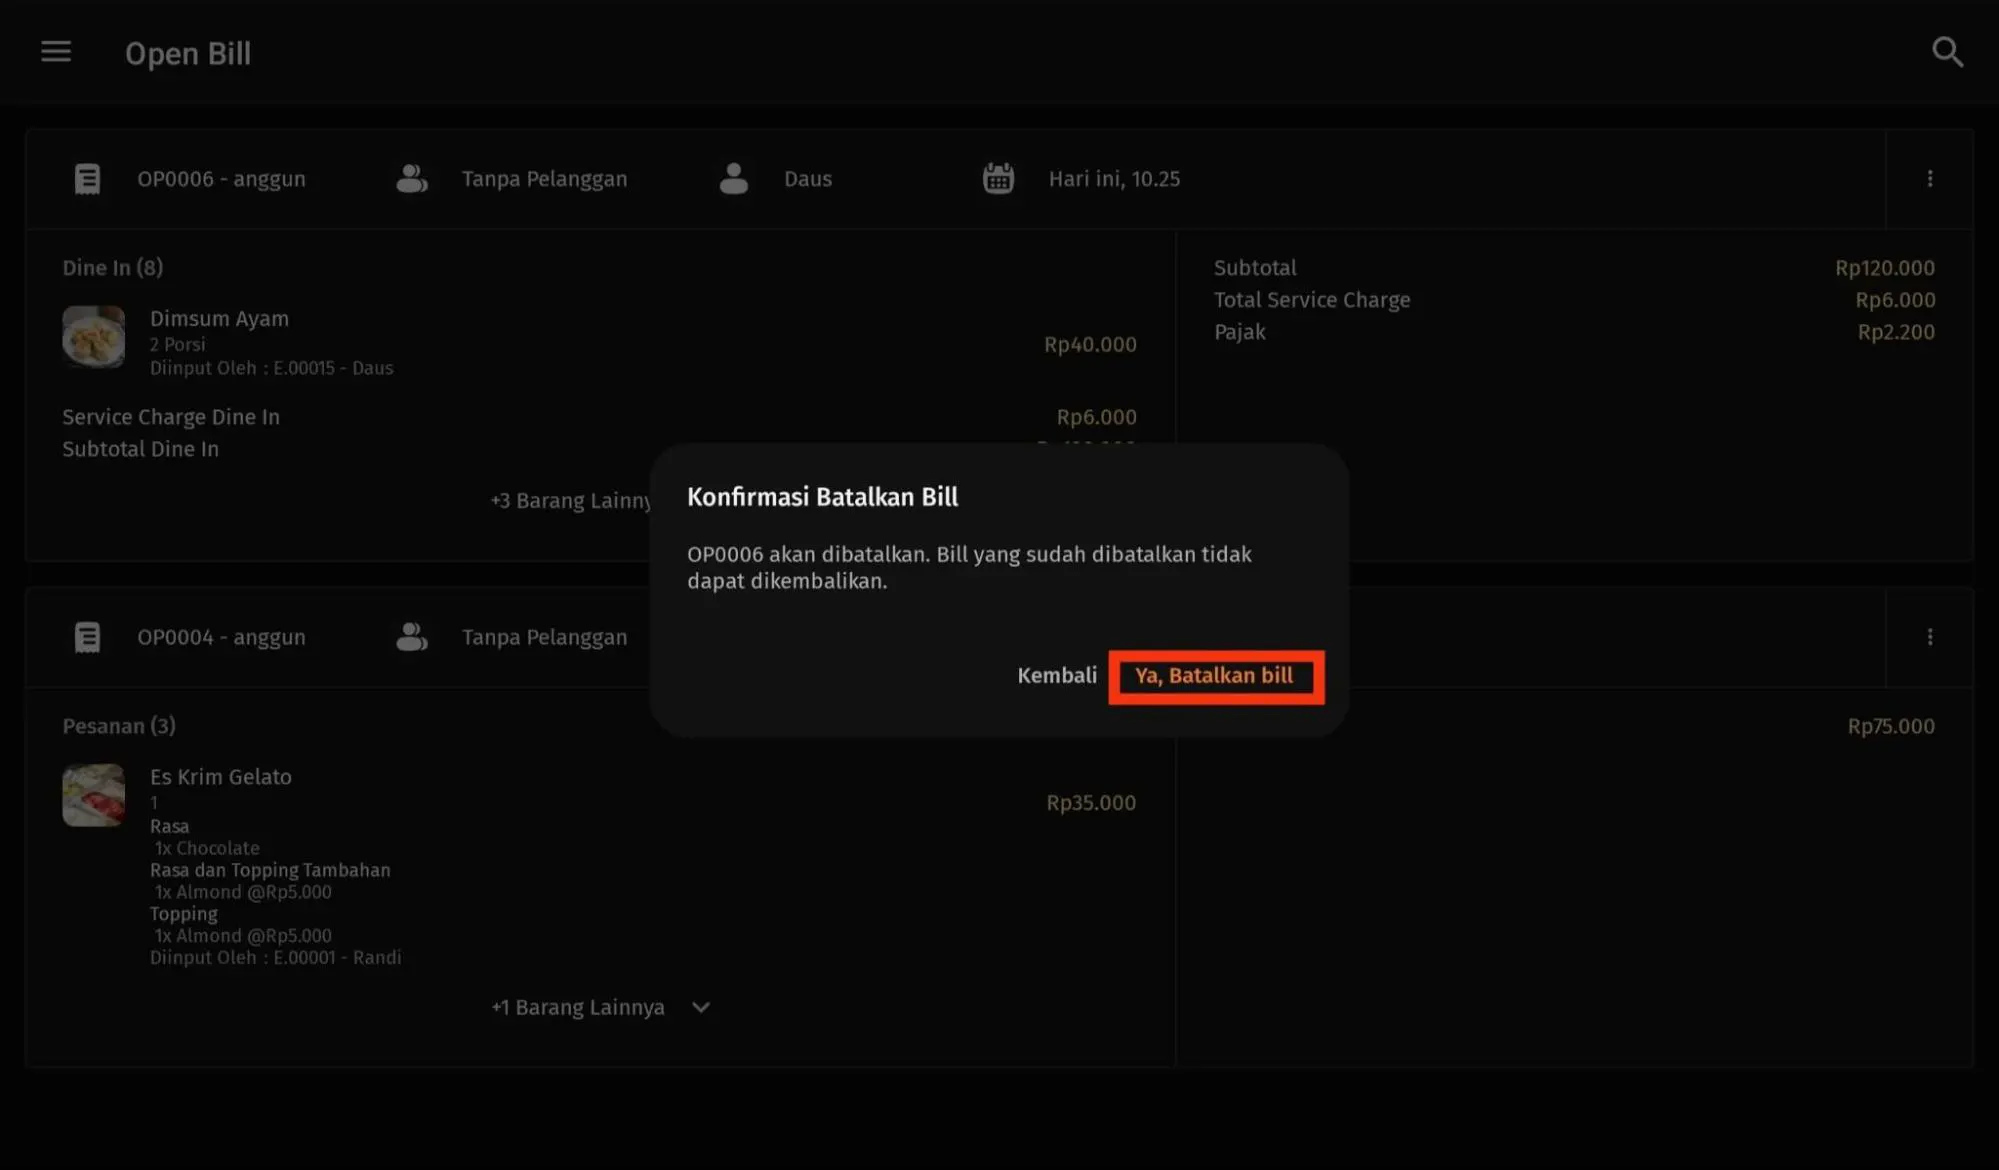1999x1170 pixels.
Task: Open three-dot menu for OP0006 bill
Action: click(1929, 179)
